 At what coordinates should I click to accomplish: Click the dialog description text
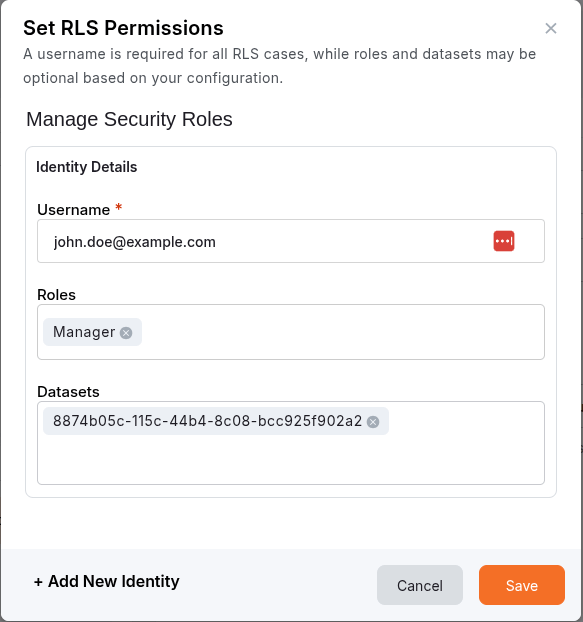[x=280, y=66]
